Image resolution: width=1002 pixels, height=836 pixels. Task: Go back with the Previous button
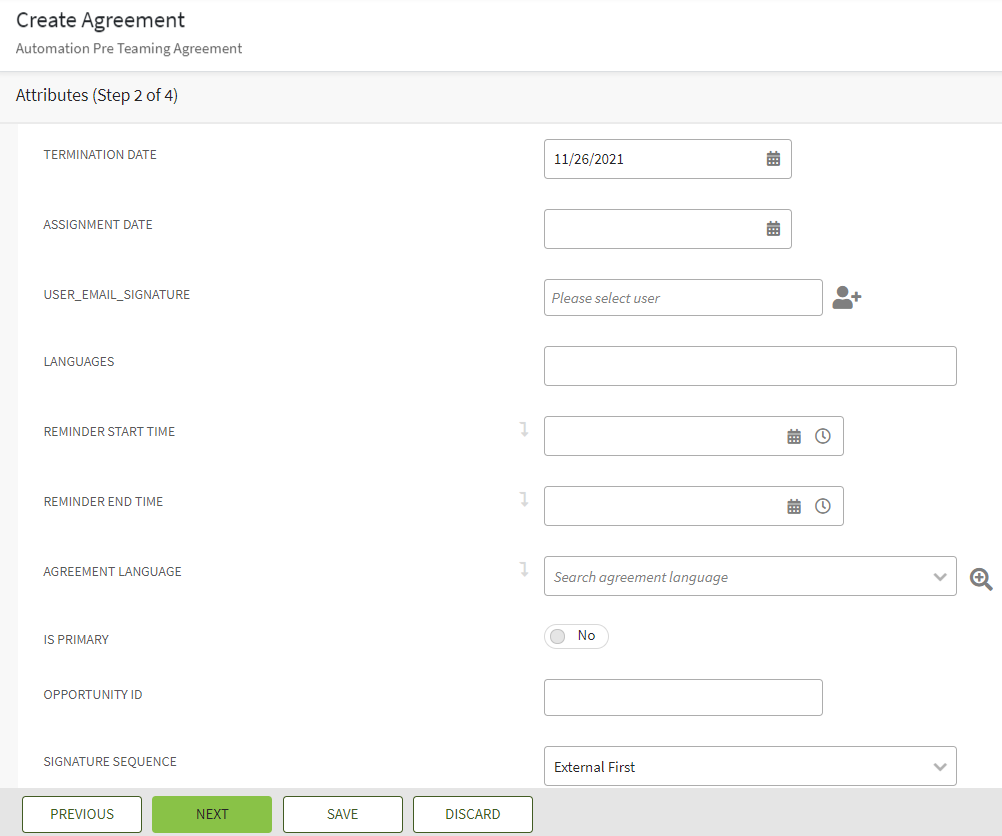tap(82, 814)
